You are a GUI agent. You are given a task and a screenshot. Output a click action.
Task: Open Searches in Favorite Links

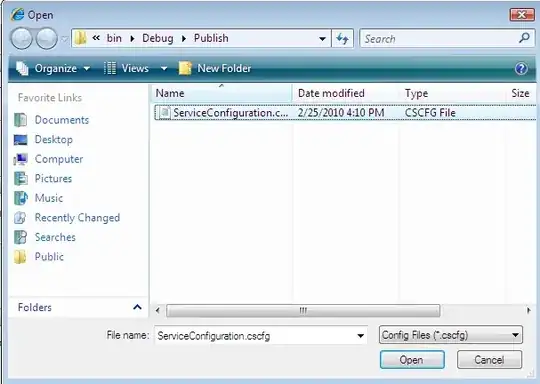coord(45,237)
